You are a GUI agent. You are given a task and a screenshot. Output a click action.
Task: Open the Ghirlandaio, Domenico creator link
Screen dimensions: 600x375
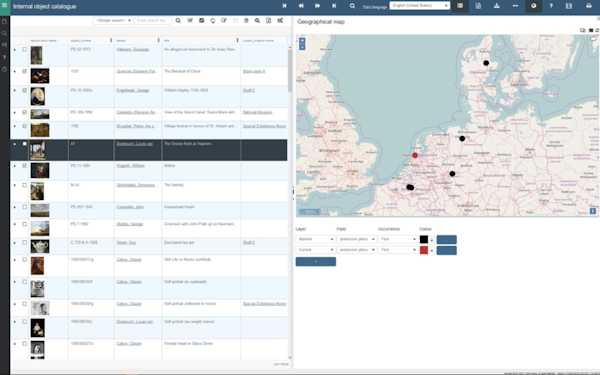[137, 185]
